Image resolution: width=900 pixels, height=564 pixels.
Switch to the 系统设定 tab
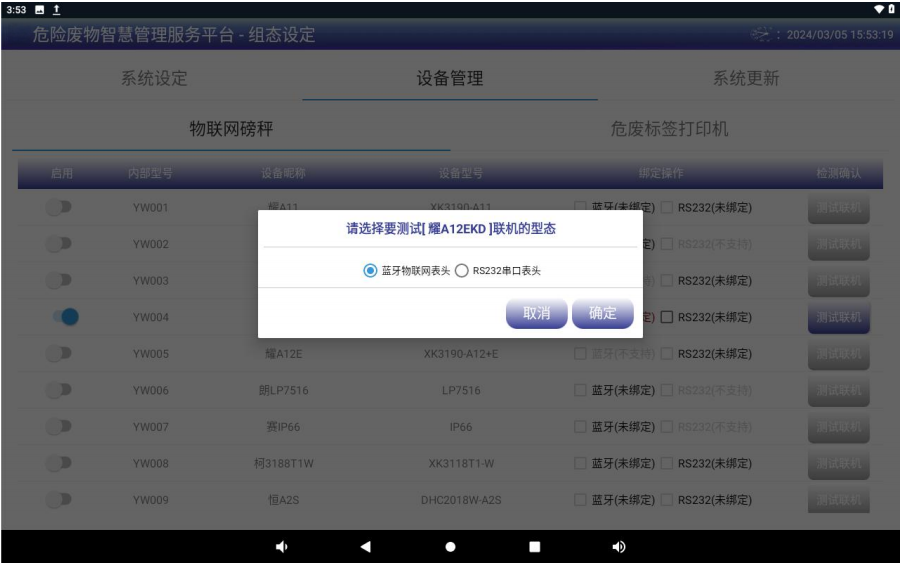point(154,78)
